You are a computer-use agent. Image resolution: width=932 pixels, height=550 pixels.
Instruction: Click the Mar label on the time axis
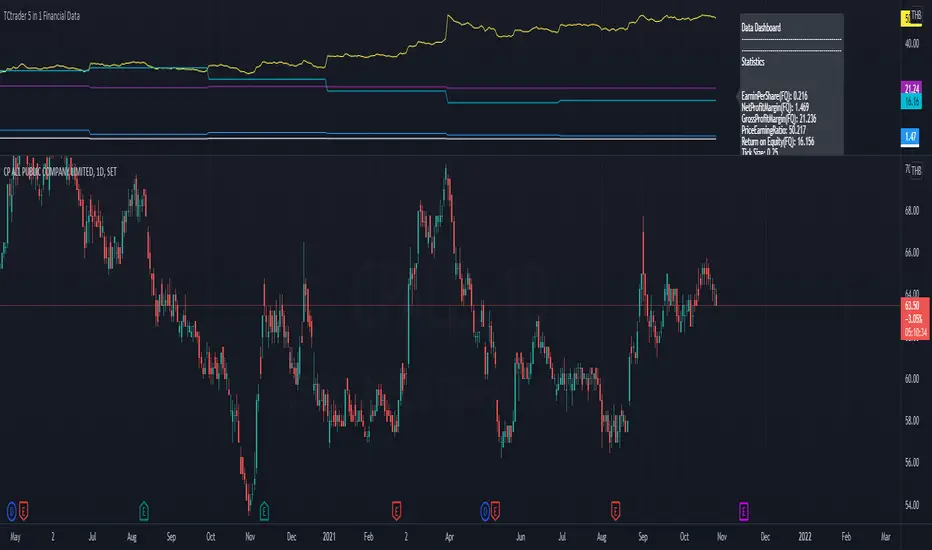886,536
